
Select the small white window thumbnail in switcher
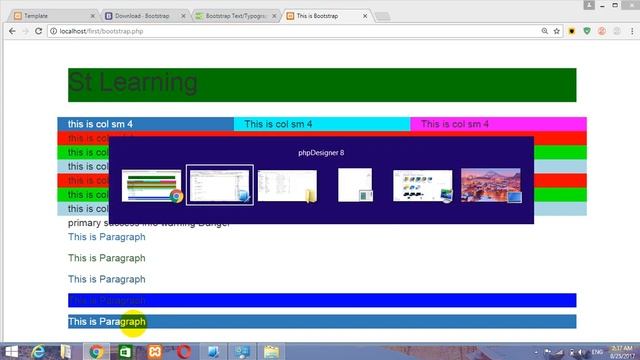pyautogui.click(x=355, y=185)
